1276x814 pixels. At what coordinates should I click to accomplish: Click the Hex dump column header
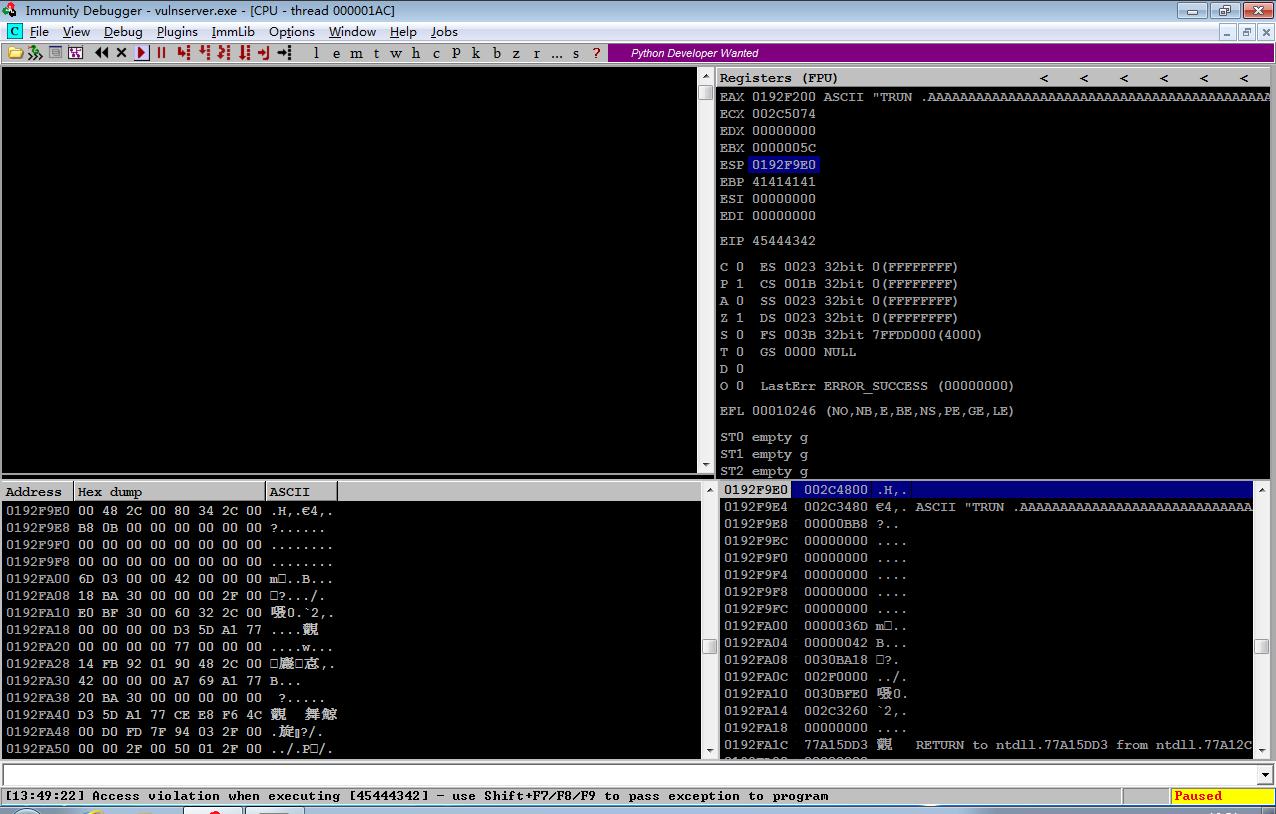click(169, 492)
